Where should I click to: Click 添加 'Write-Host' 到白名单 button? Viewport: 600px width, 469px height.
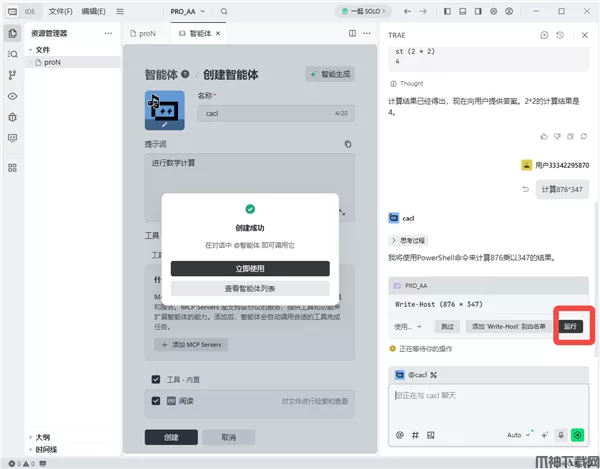(x=509, y=326)
